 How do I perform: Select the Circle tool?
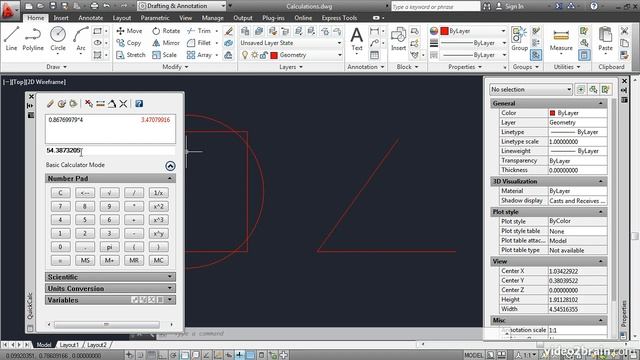pyautogui.click(x=58, y=38)
